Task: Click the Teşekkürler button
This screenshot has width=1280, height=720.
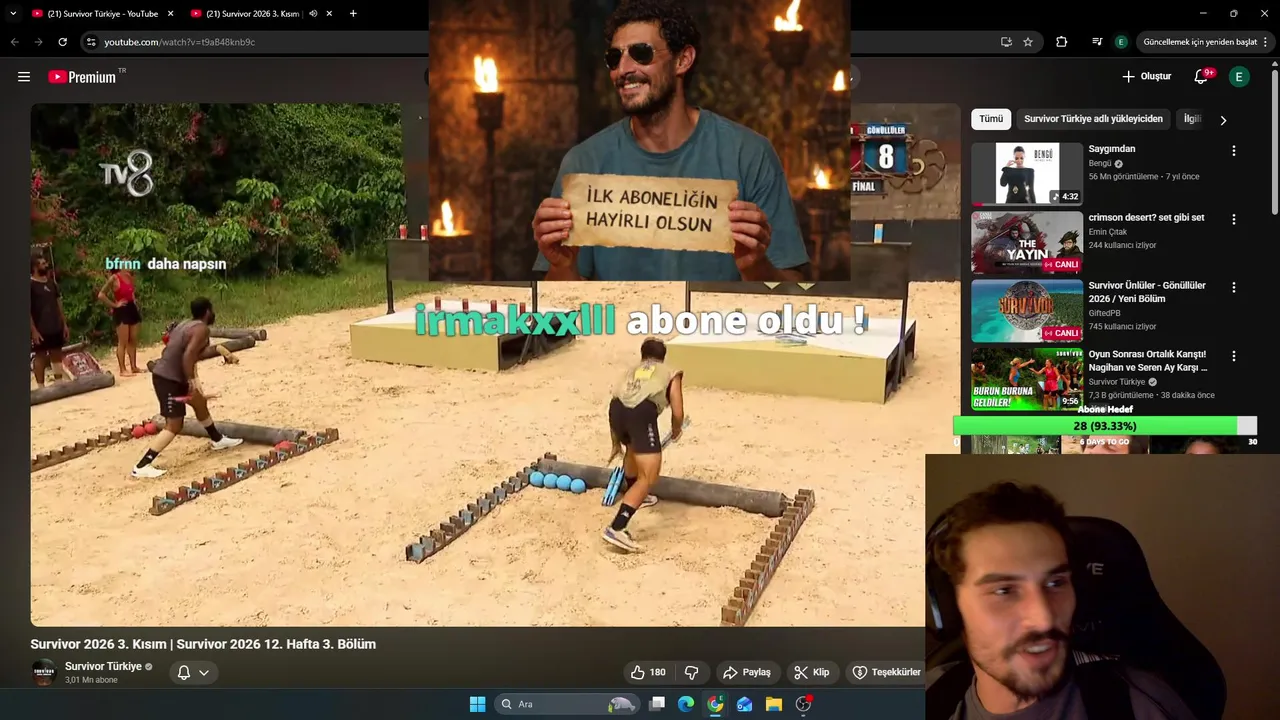Action: point(886,672)
